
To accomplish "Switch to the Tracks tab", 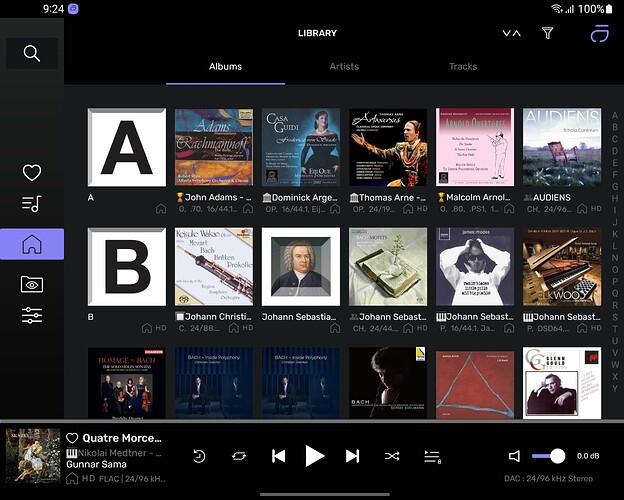I will [x=463, y=66].
